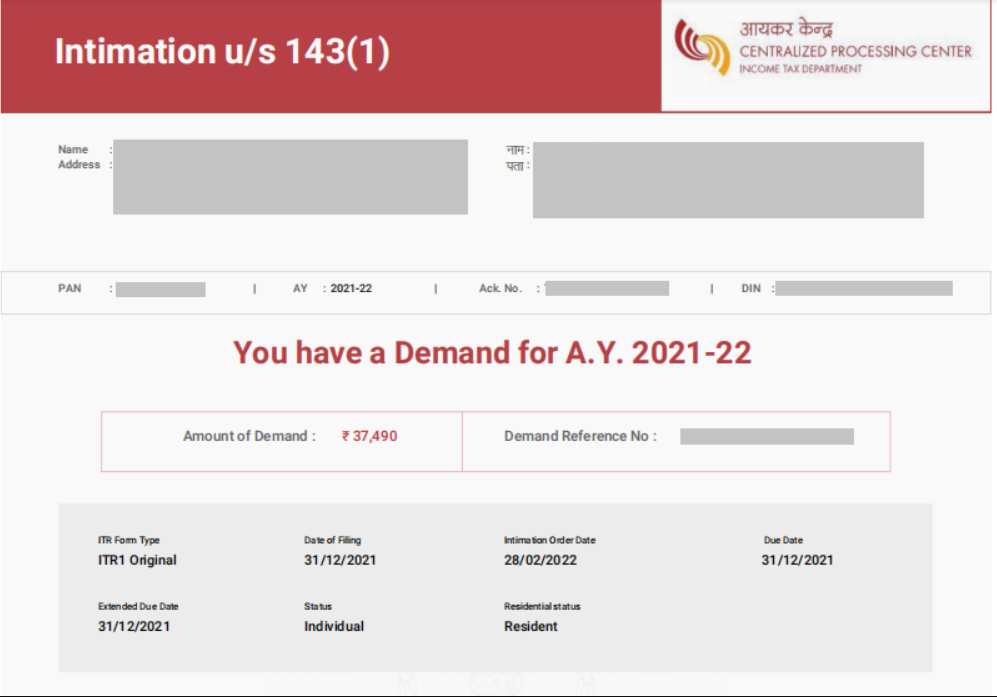Click the Income Tax Department swirl logo
This screenshot has width=997, height=697.
click(x=701, y=48)
